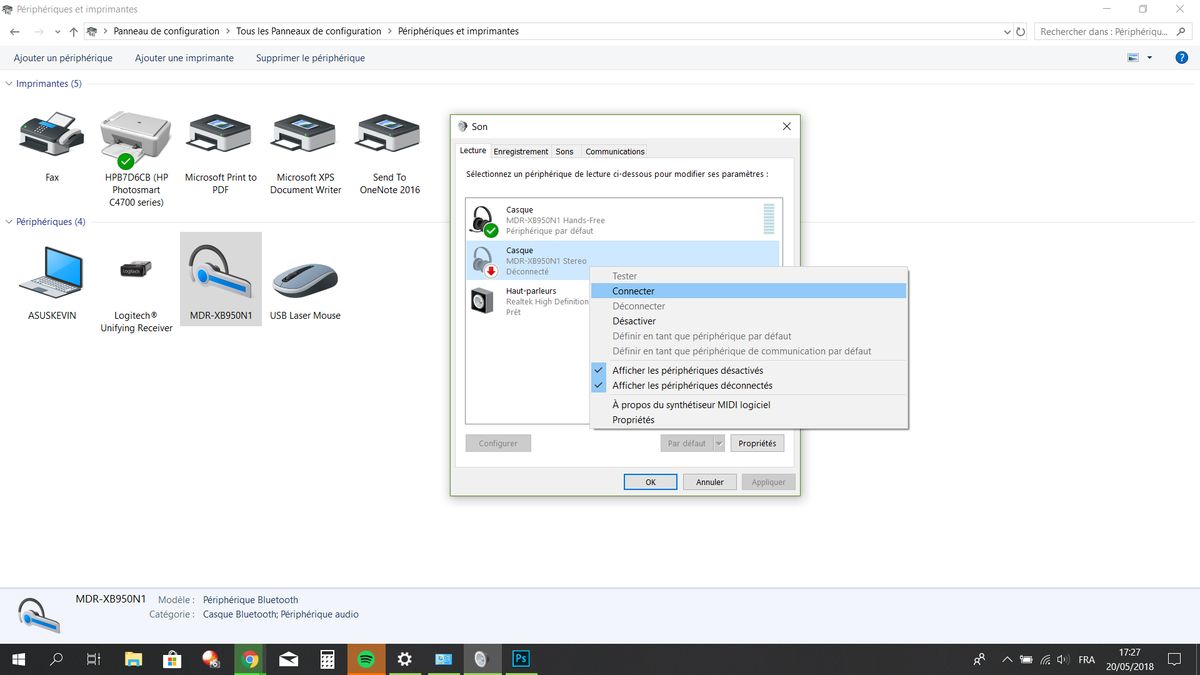Open the 'Par défaut' dropdown arrow

tap(718, 443)
